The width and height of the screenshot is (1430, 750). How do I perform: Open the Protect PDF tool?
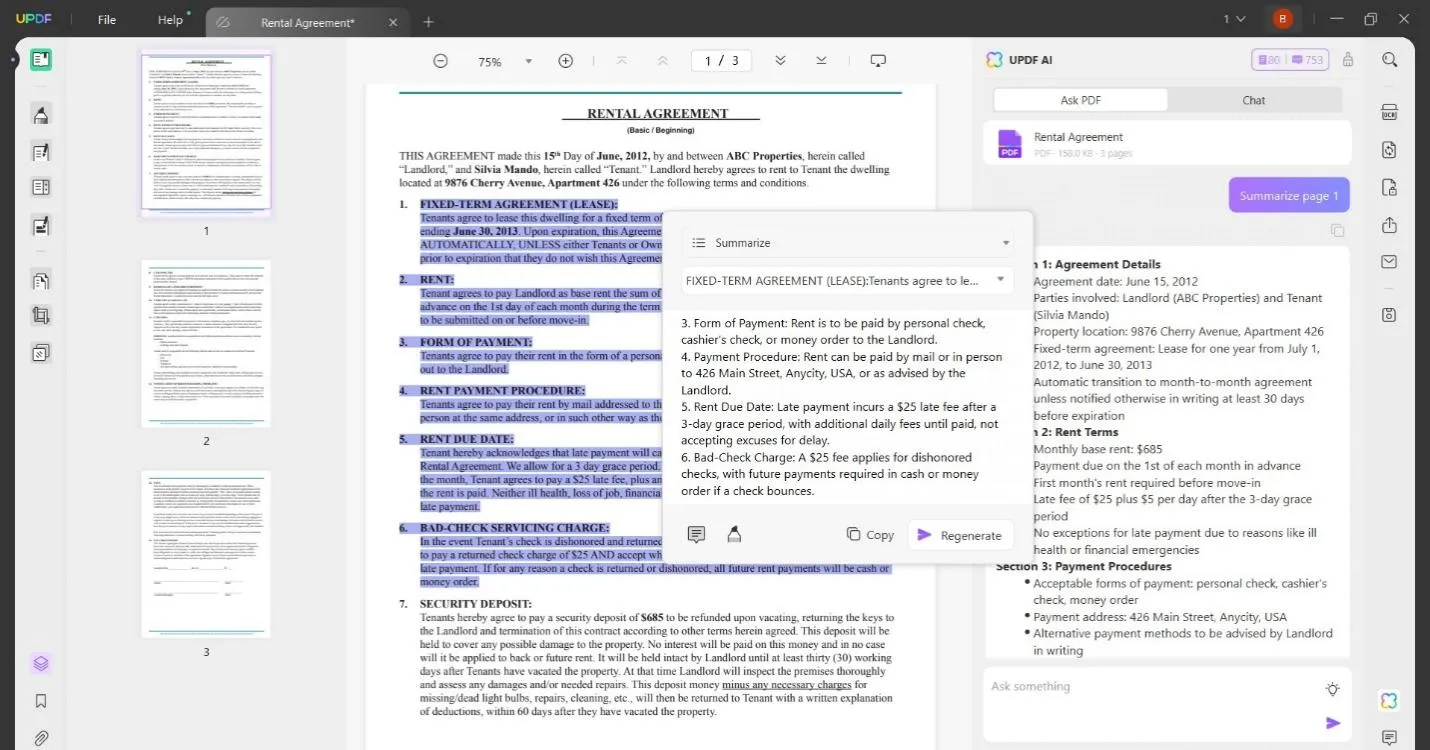pyautogui.click(x=1389, y=187)
